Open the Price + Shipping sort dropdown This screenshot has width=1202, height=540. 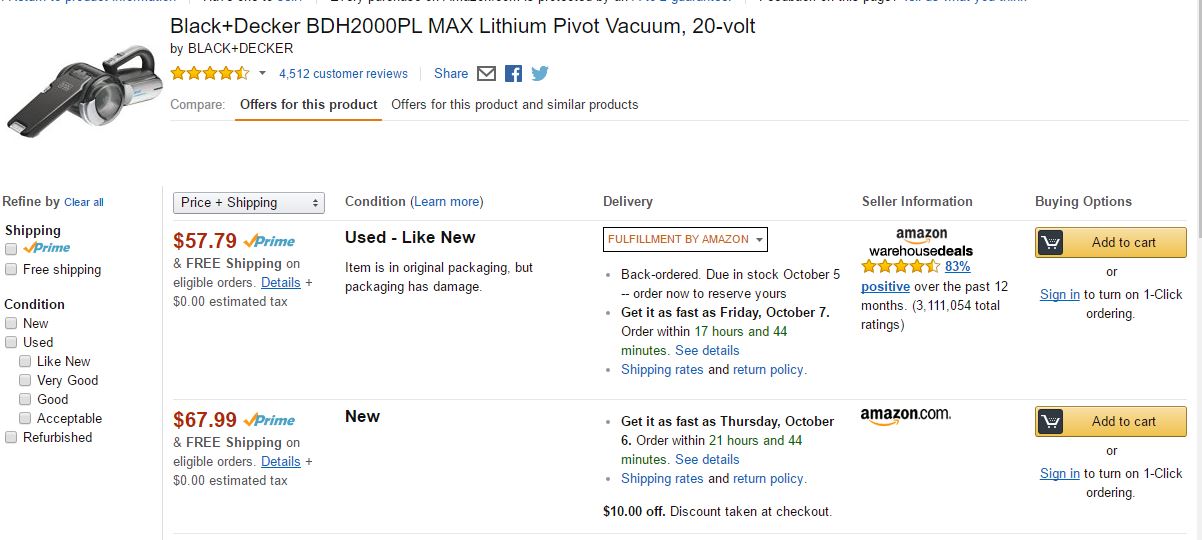[x=249, y=202]
